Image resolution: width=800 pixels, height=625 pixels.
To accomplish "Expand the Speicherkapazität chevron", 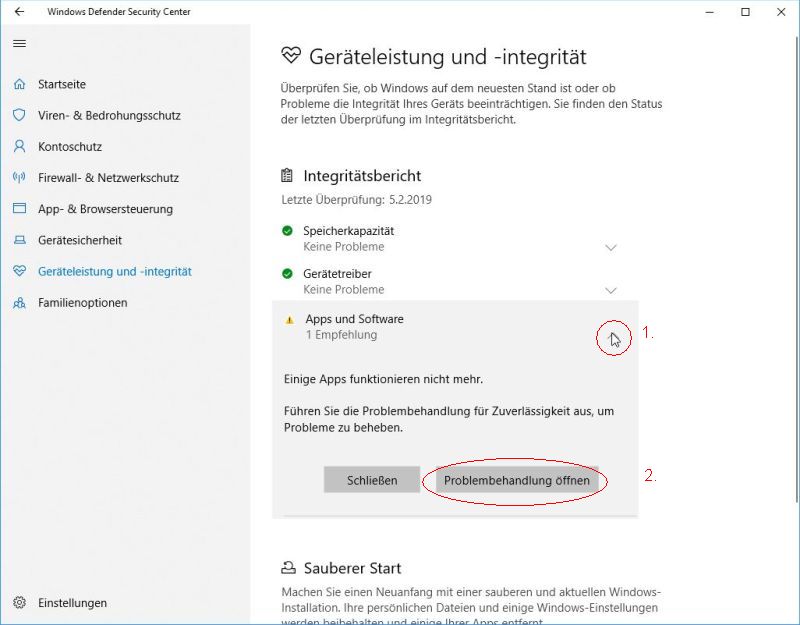I will coord(611,247).
